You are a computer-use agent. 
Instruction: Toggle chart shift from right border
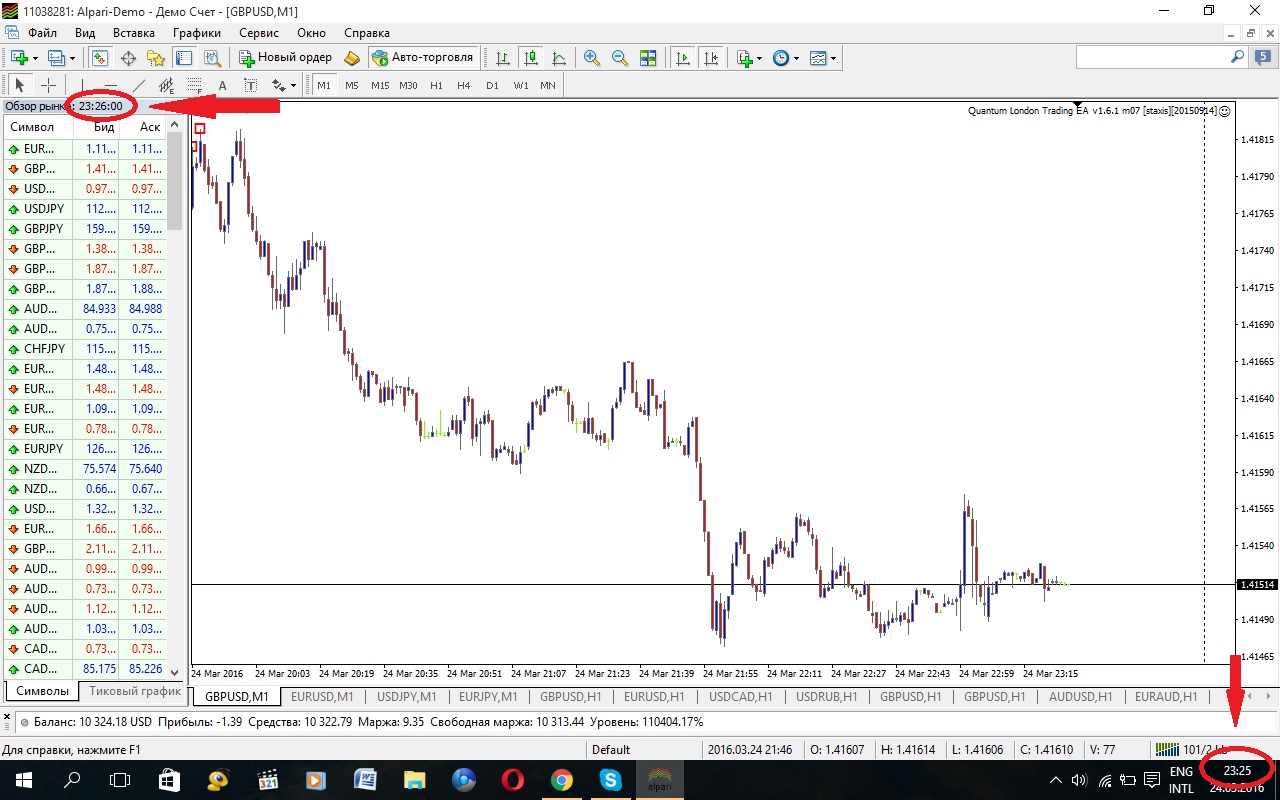711,58
